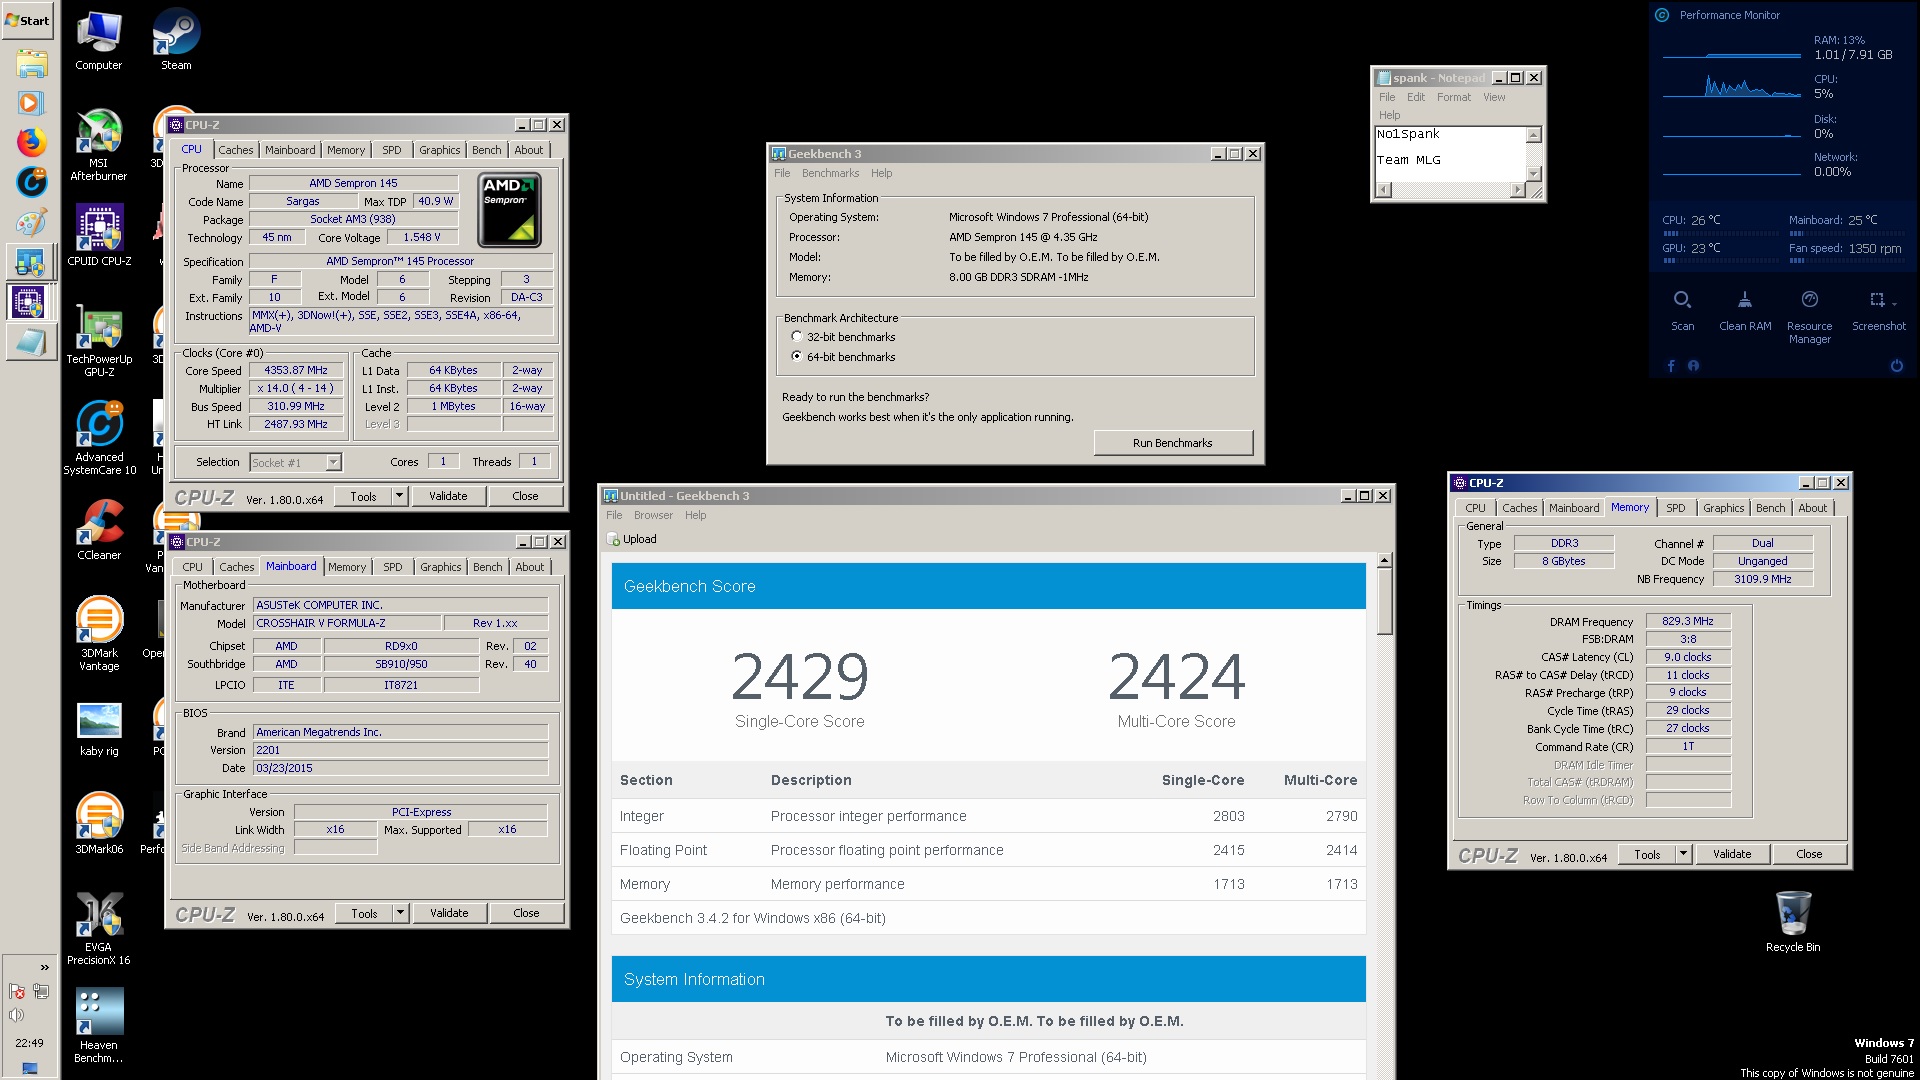
Task: Click Geekbench results vertical scrollbar thumb
Action: point(1384,601)
